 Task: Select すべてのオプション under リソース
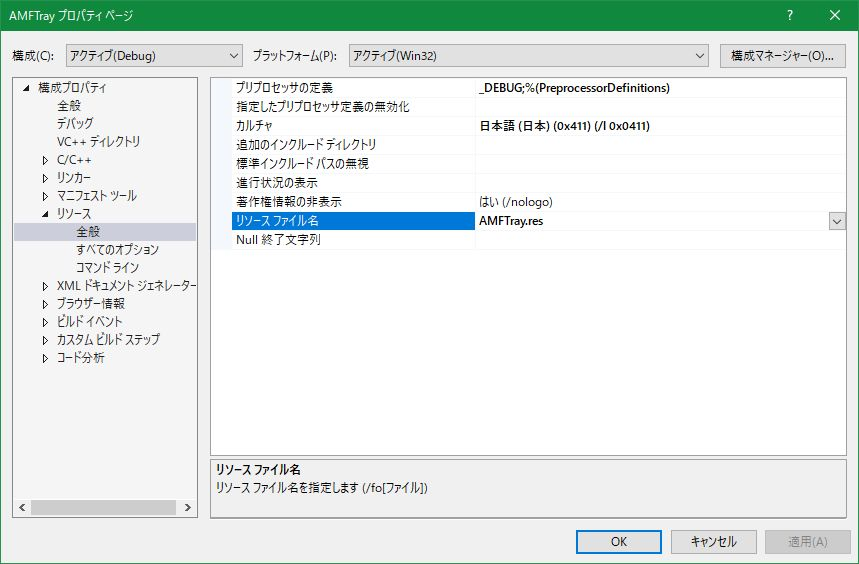click(117, 250)
